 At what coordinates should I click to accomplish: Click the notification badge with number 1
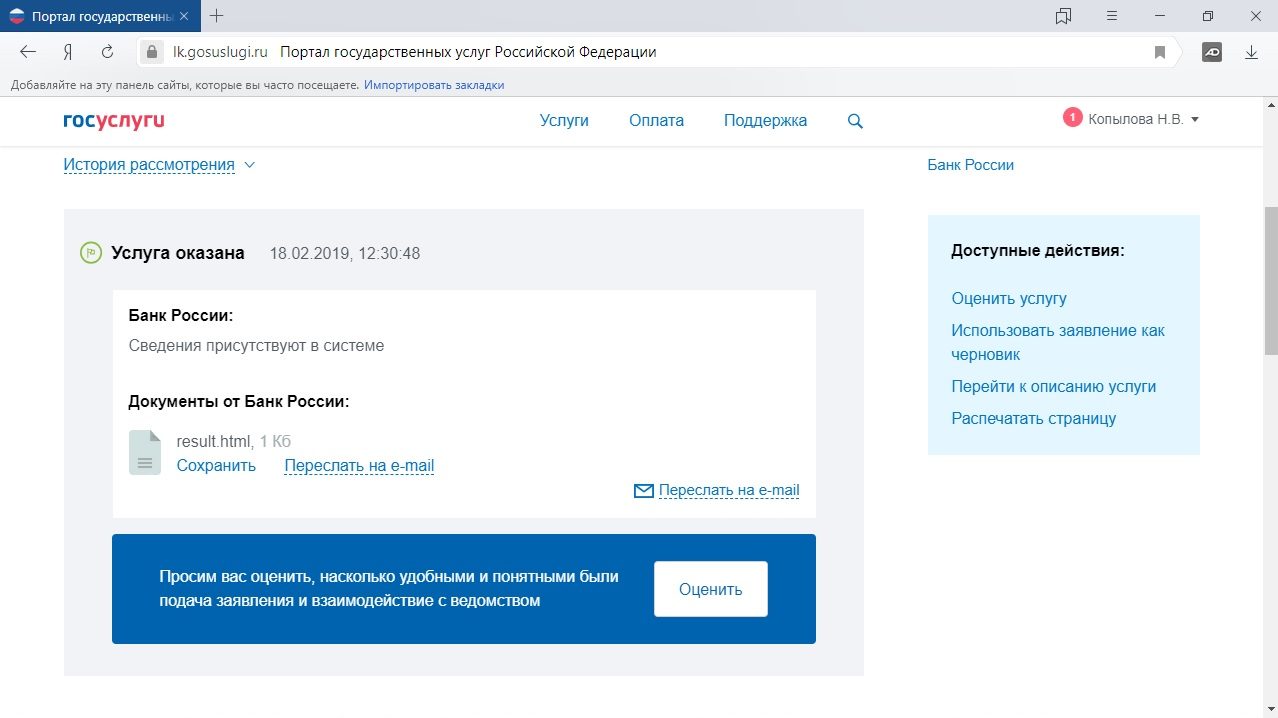(x=1072, y=118)
